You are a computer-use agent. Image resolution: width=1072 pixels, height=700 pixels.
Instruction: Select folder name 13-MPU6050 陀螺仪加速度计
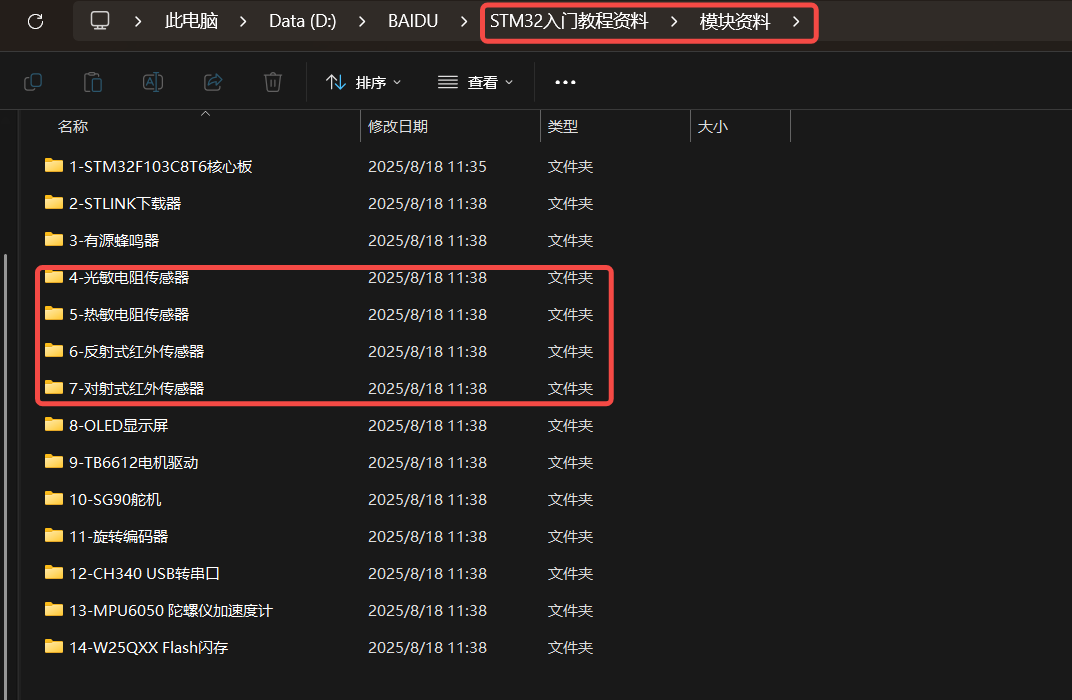pos(171,610)
